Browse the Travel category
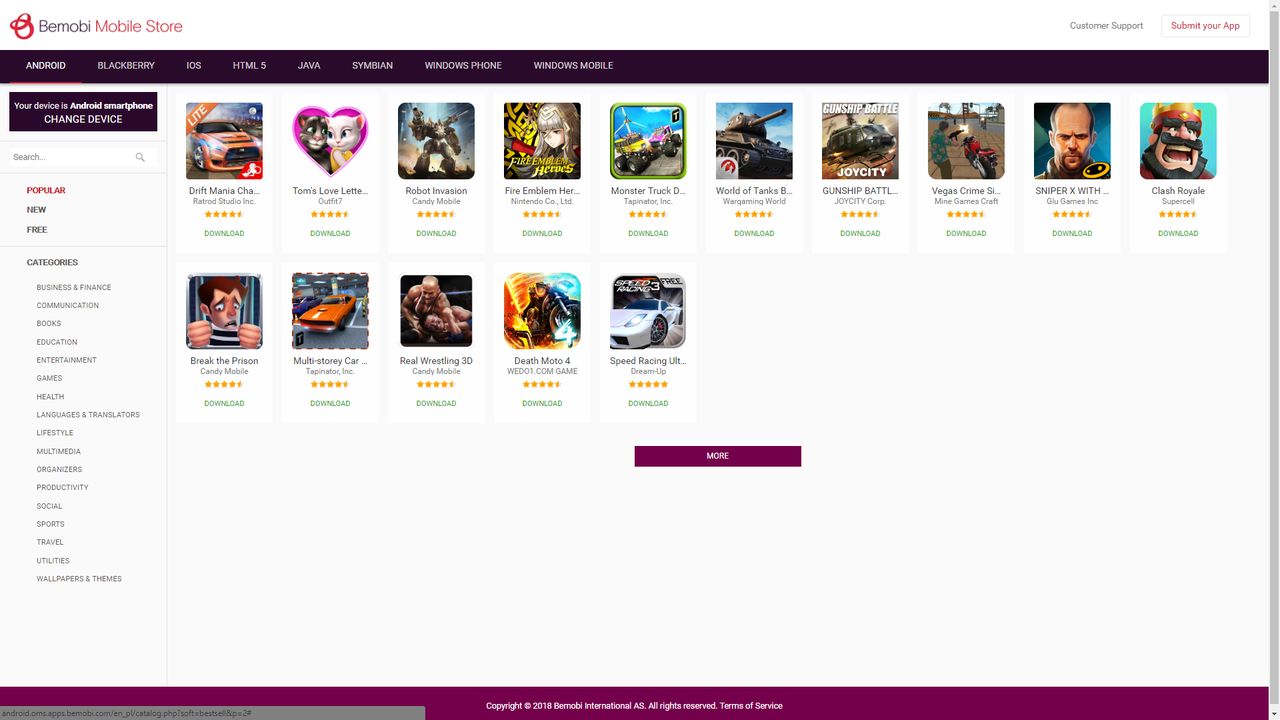This screenshot has width=1280, height=720. pyautogui.click(x=50, y=542)
